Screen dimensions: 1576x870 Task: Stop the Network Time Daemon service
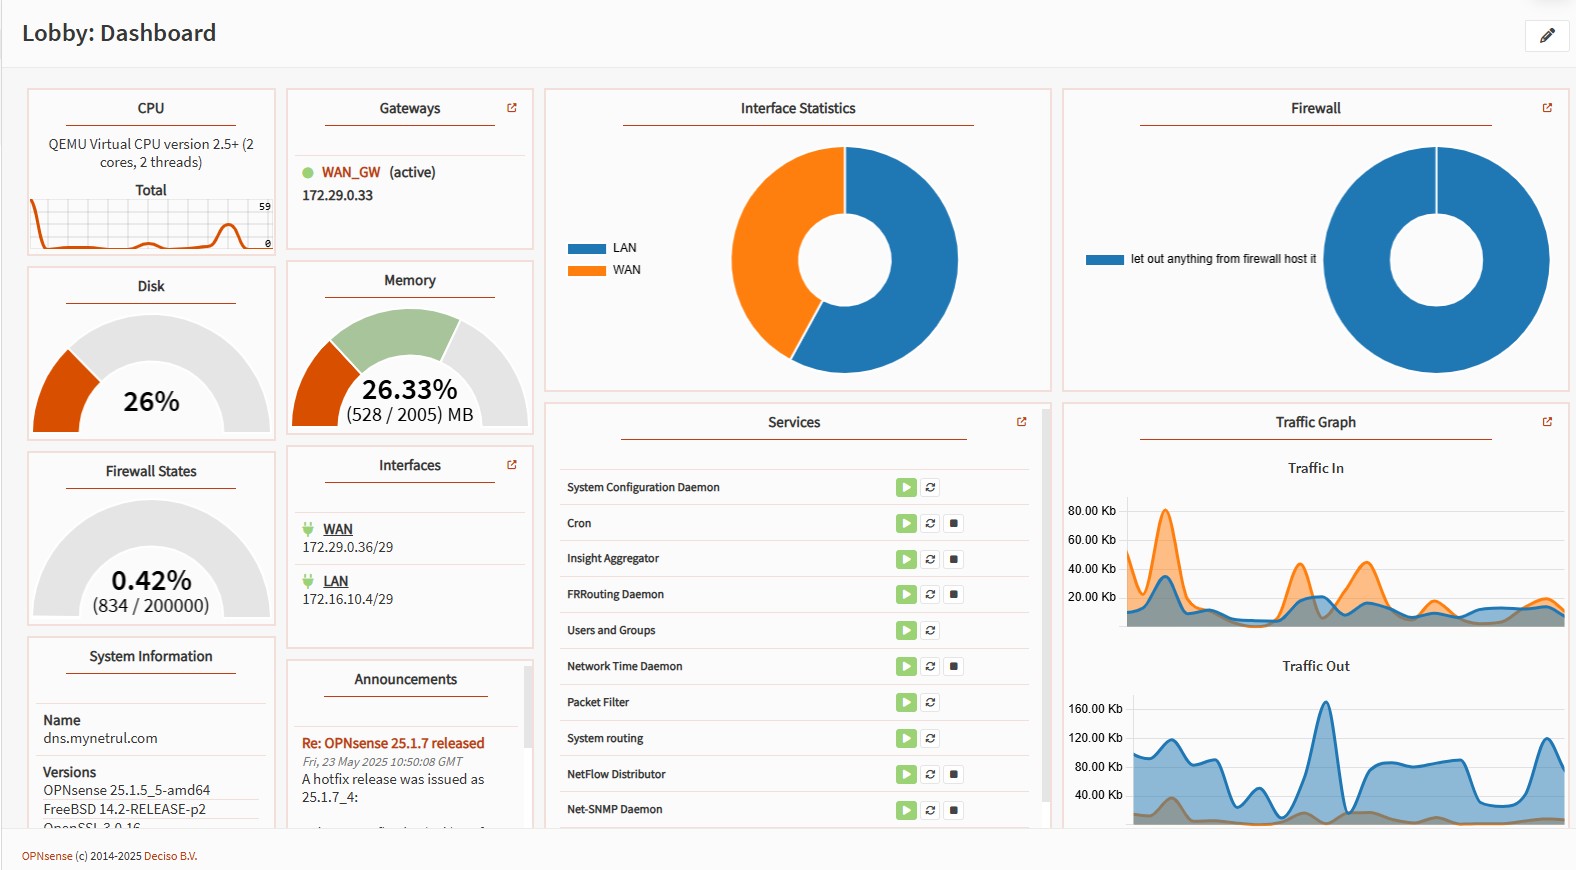(x=954, y=667)
